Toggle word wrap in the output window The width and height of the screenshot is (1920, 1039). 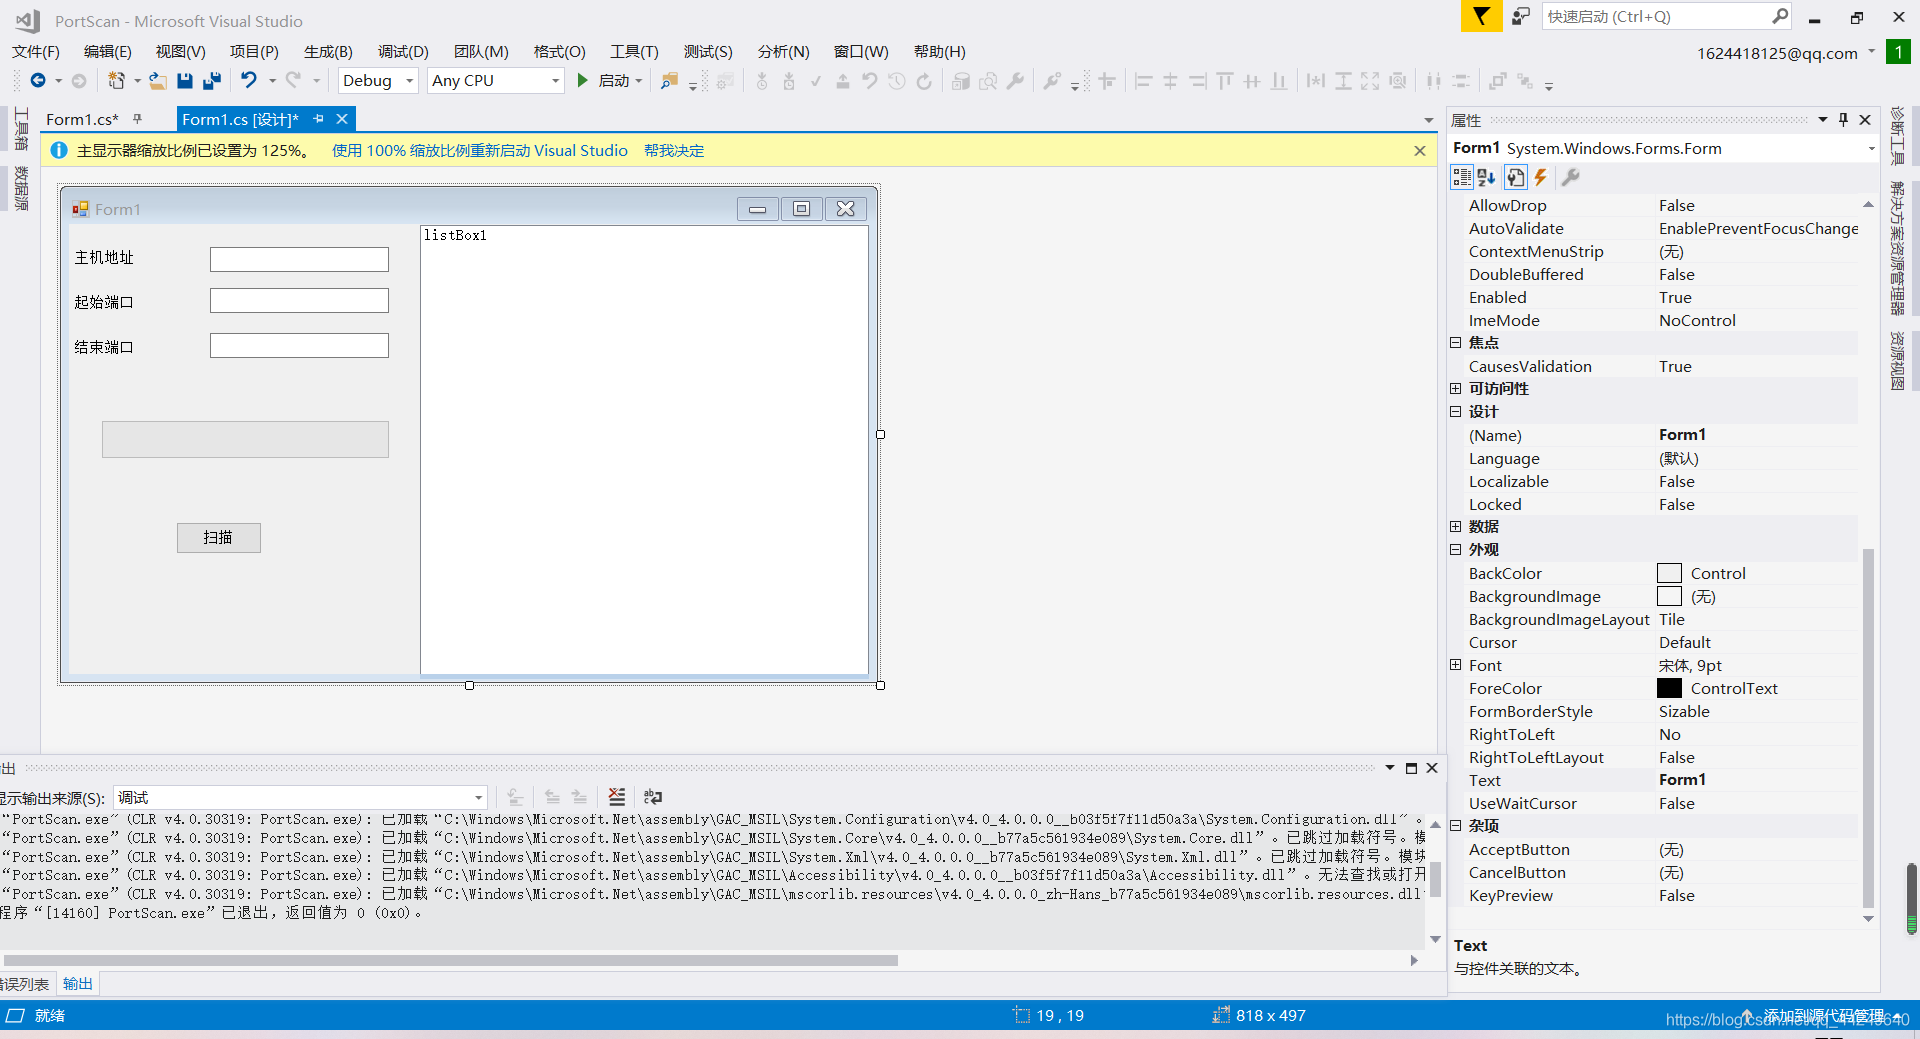click(653, 797)
